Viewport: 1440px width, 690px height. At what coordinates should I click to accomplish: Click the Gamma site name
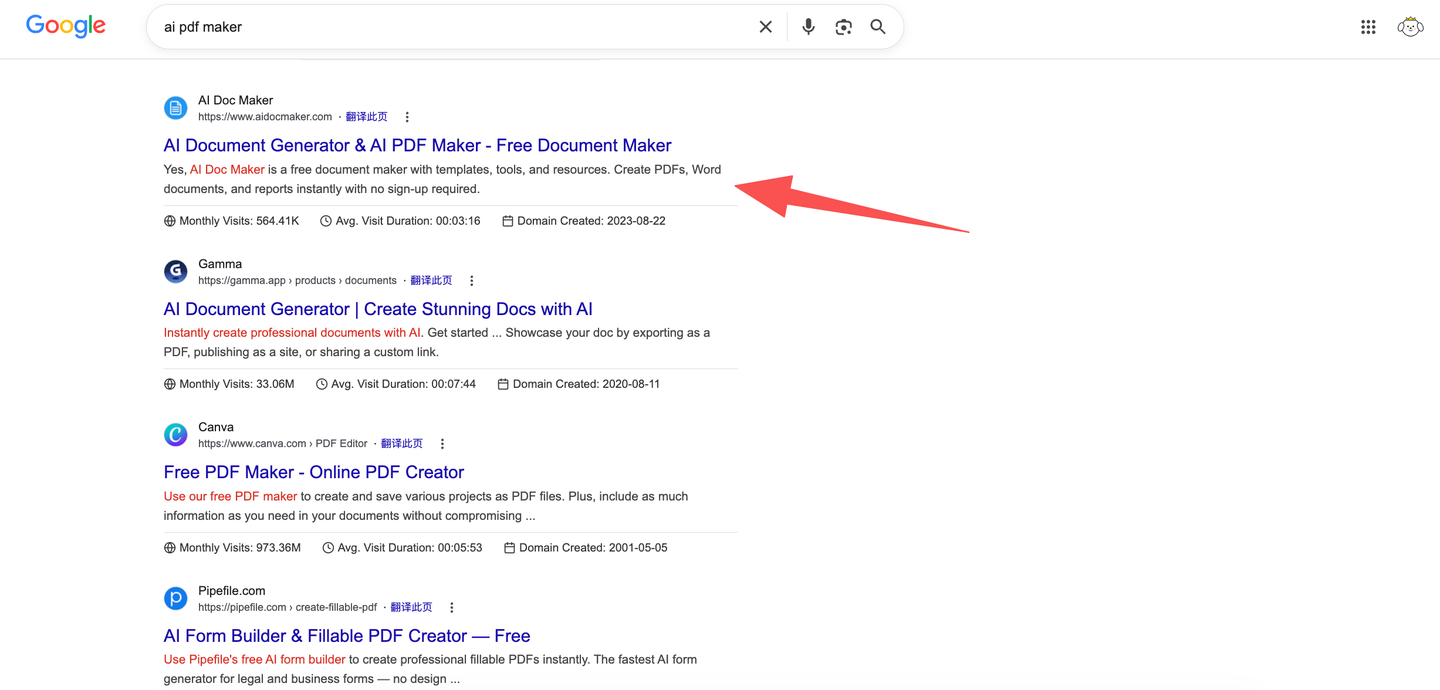pos(220,264)
